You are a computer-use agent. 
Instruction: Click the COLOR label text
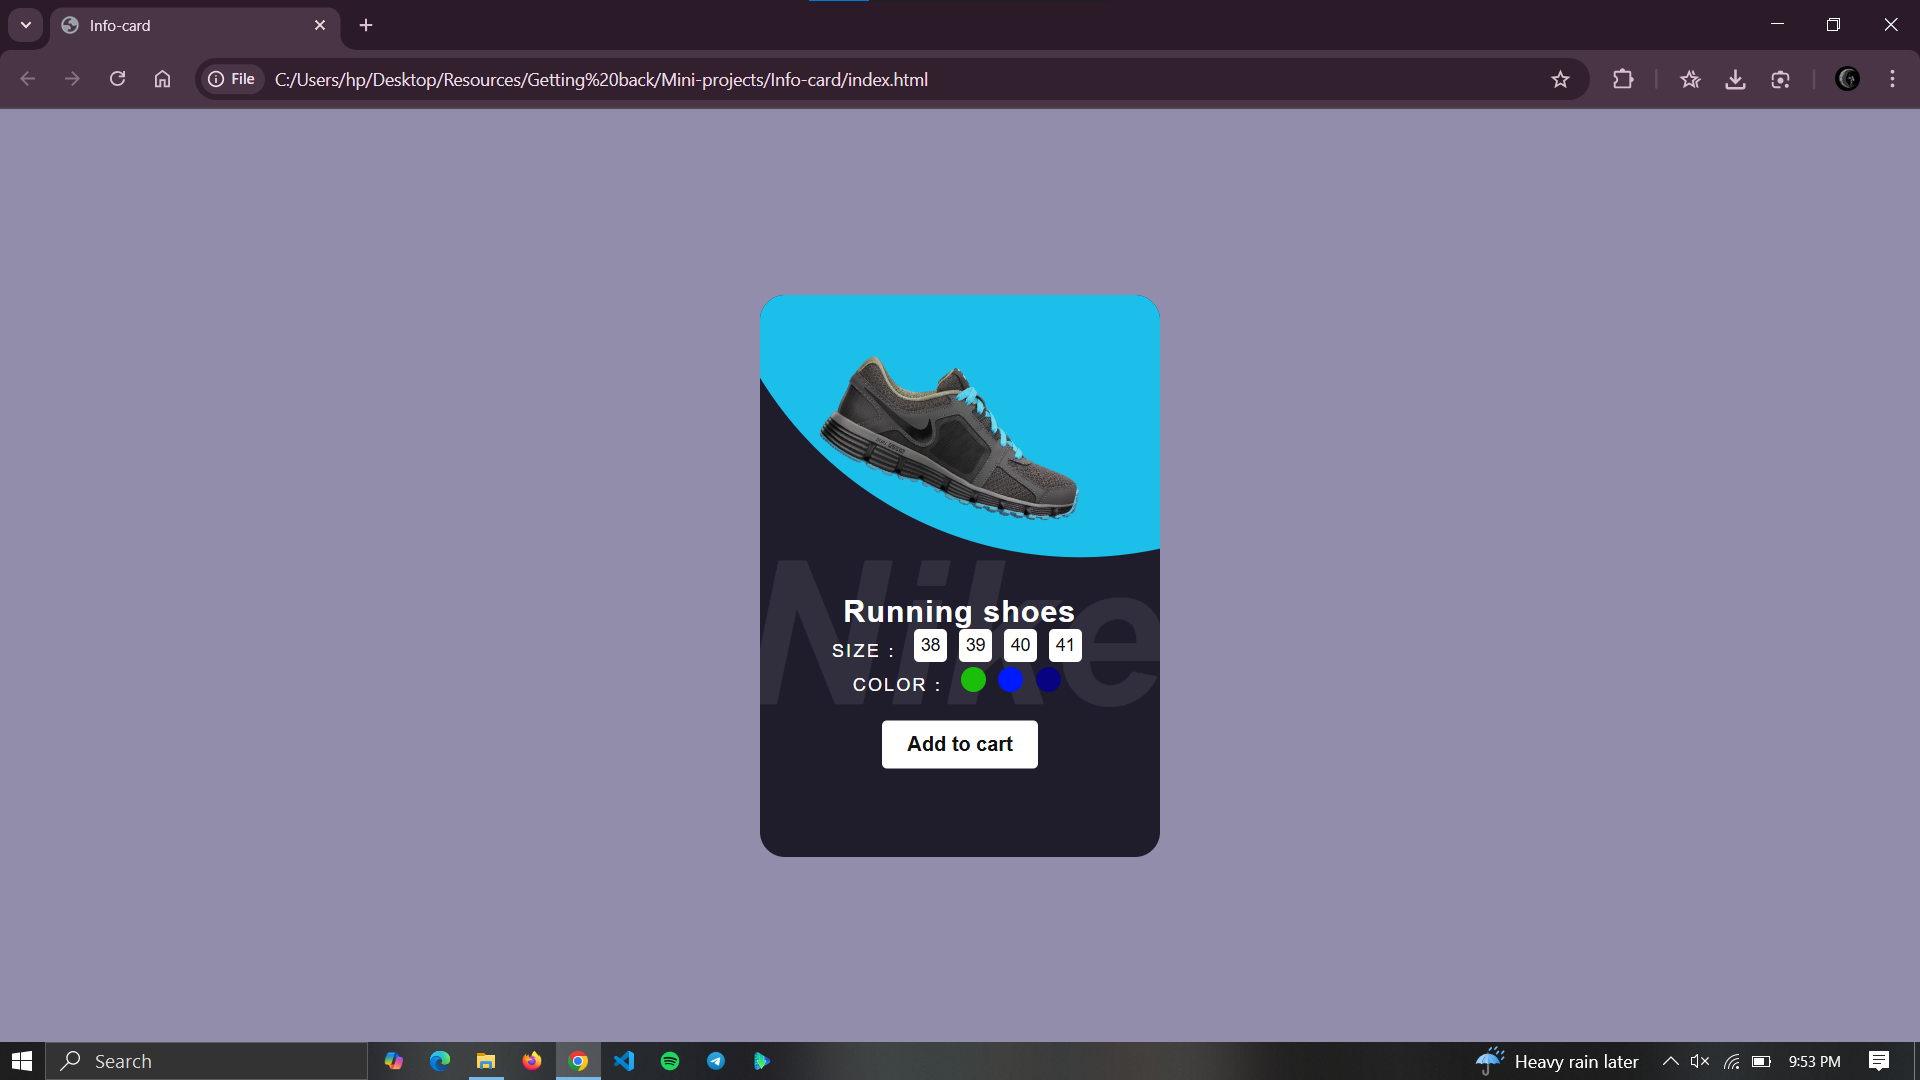[897, 685]
